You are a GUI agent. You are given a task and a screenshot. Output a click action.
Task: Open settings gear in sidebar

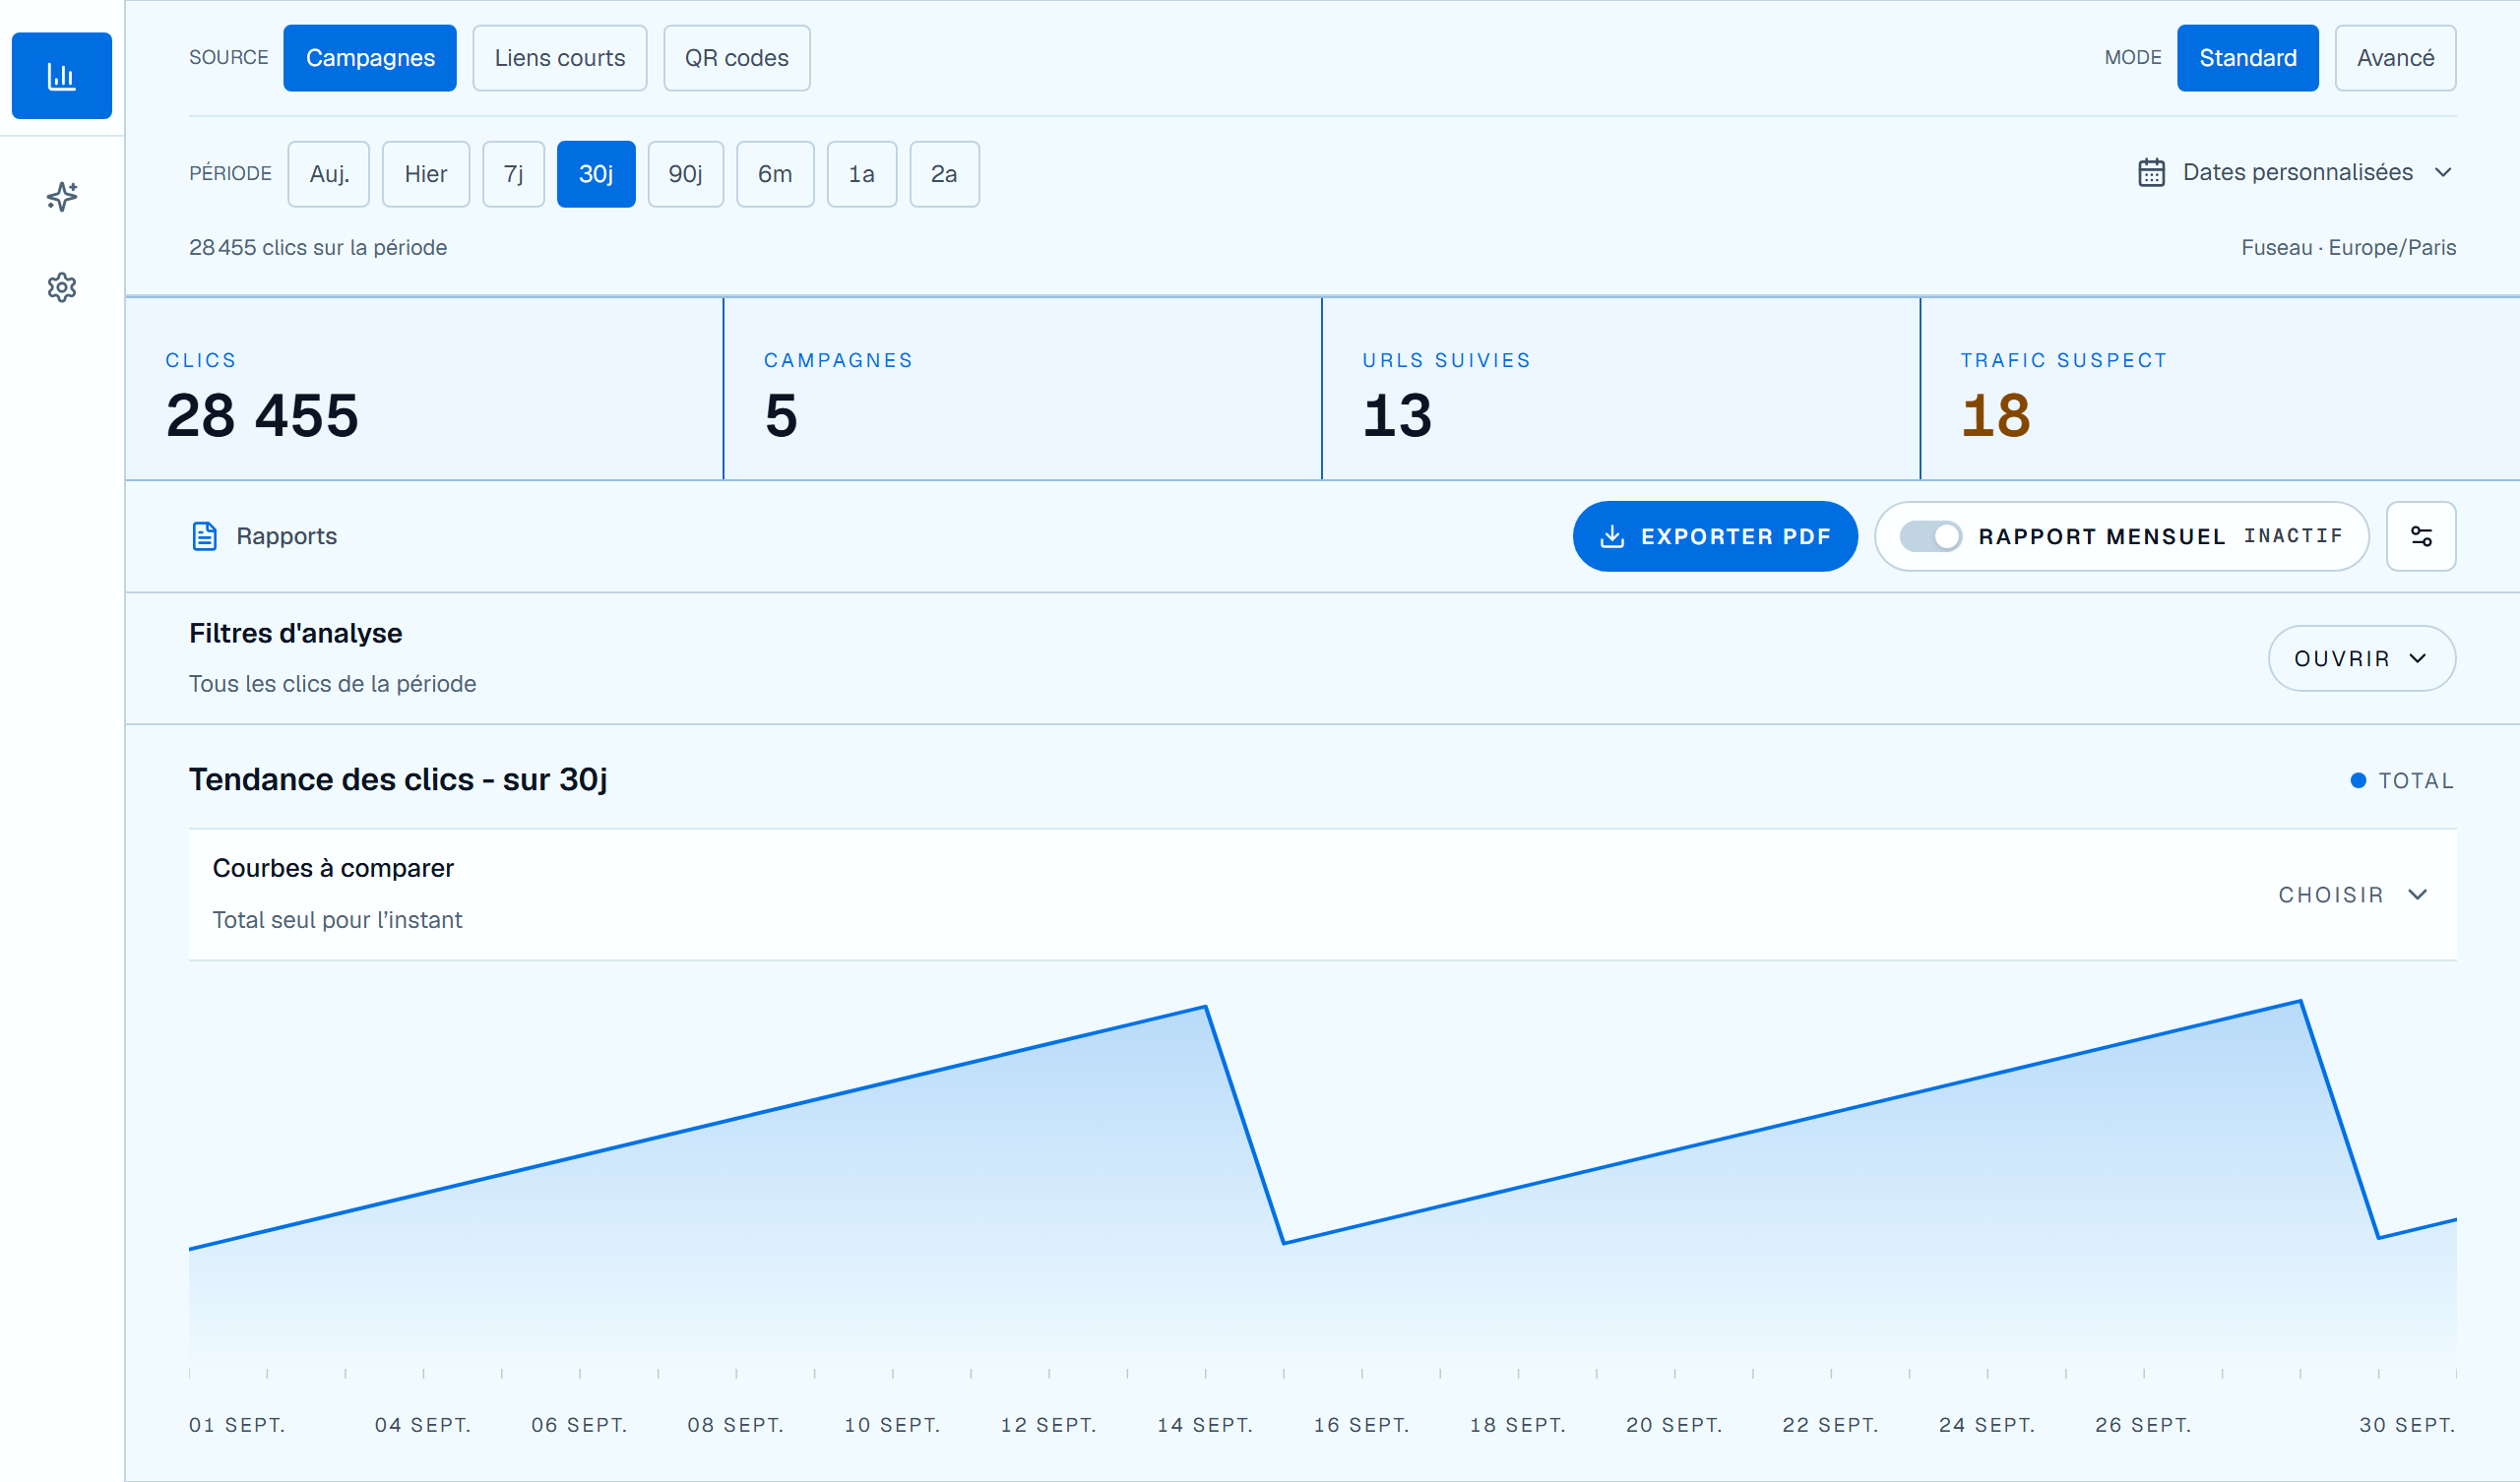62,288
